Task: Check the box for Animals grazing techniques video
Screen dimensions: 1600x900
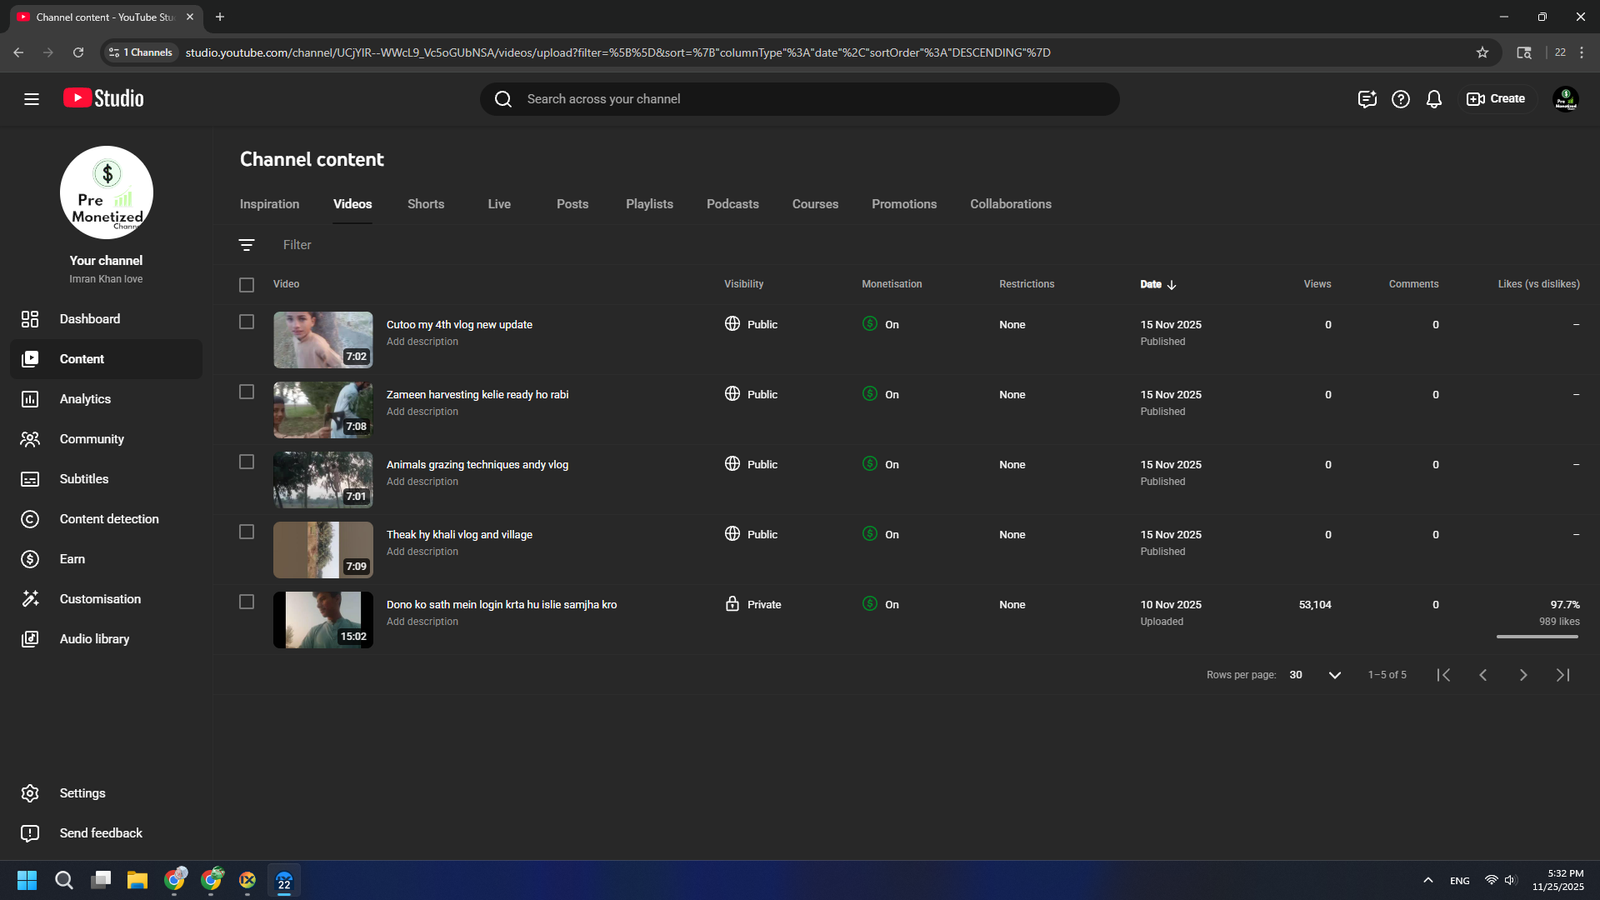Action: pyautogui.click(x=247, y=462)
